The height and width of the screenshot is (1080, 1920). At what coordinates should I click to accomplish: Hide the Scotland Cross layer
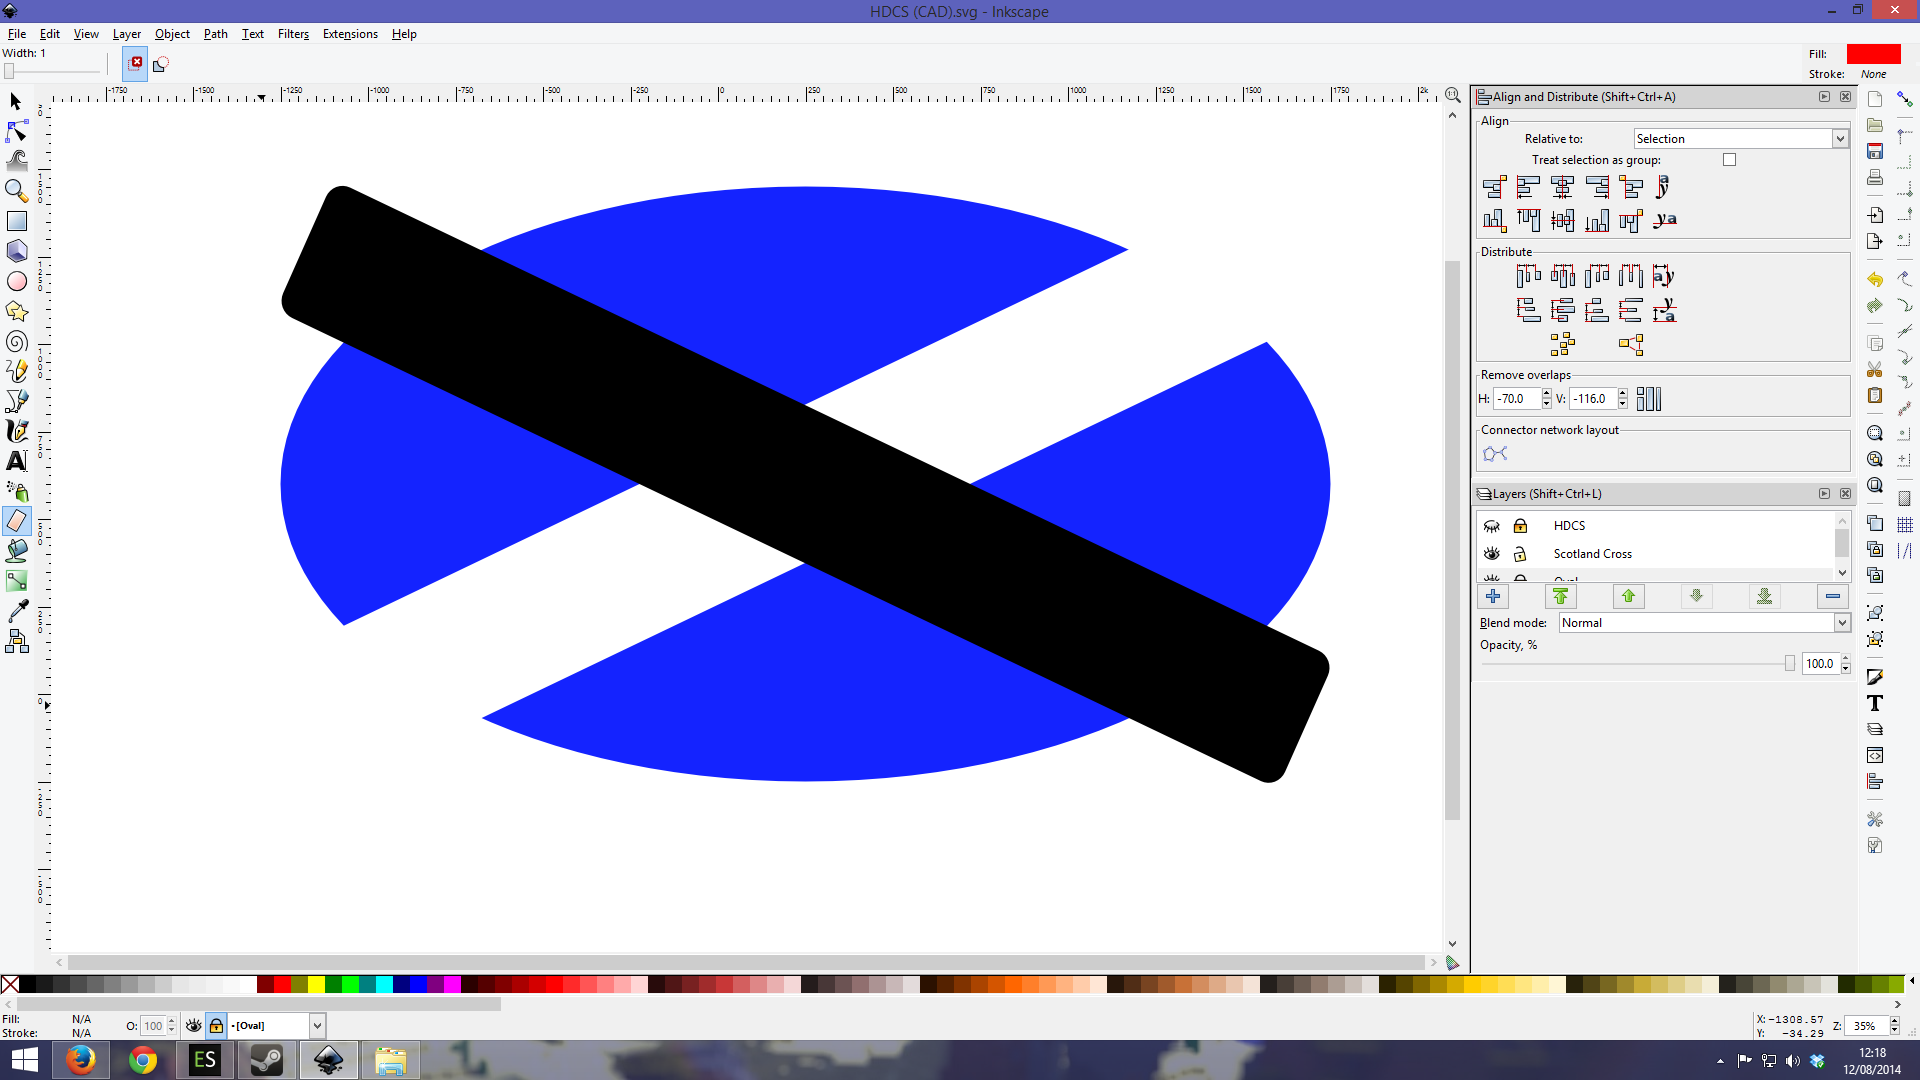1491,553
